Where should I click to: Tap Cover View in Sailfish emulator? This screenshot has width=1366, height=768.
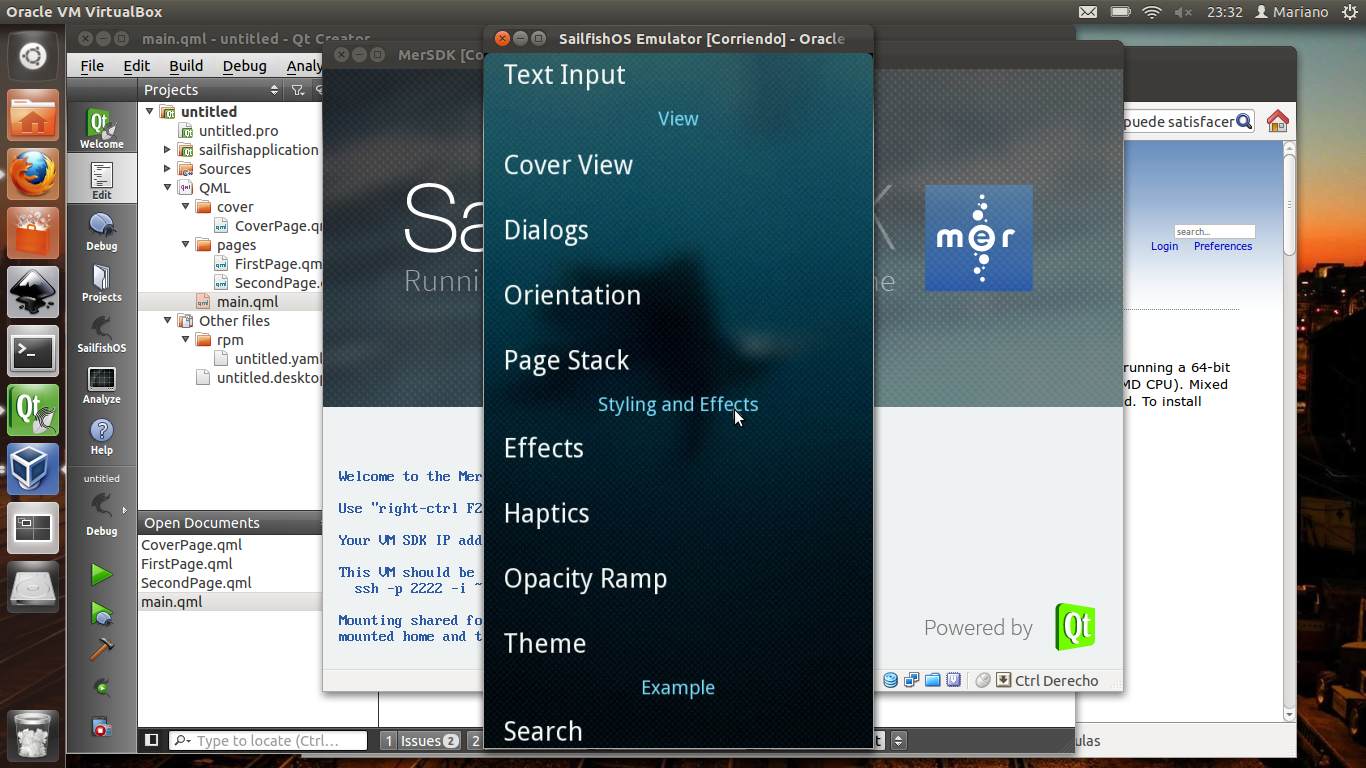tap(568, 165)
